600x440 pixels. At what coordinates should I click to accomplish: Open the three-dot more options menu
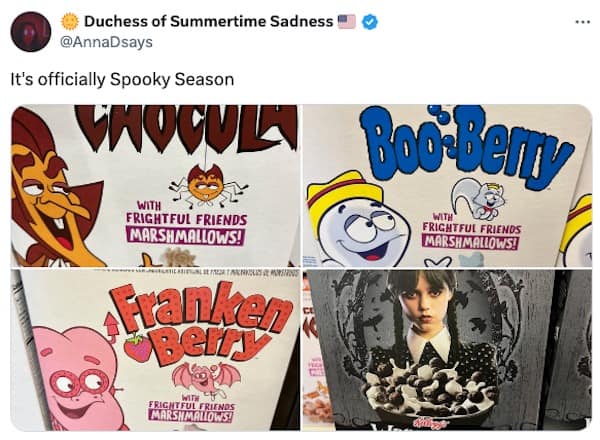click(582, 21)
